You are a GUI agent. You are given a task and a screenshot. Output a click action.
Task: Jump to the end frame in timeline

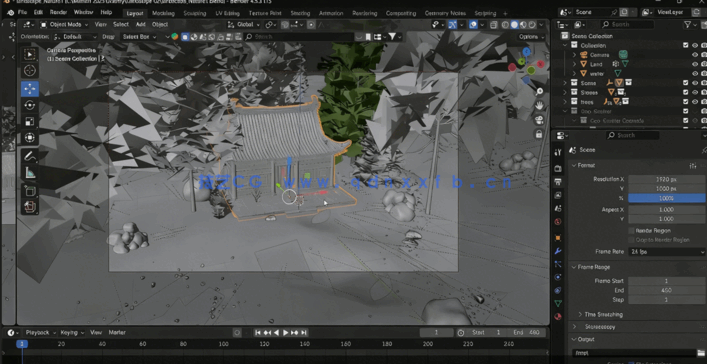point(304,332)
